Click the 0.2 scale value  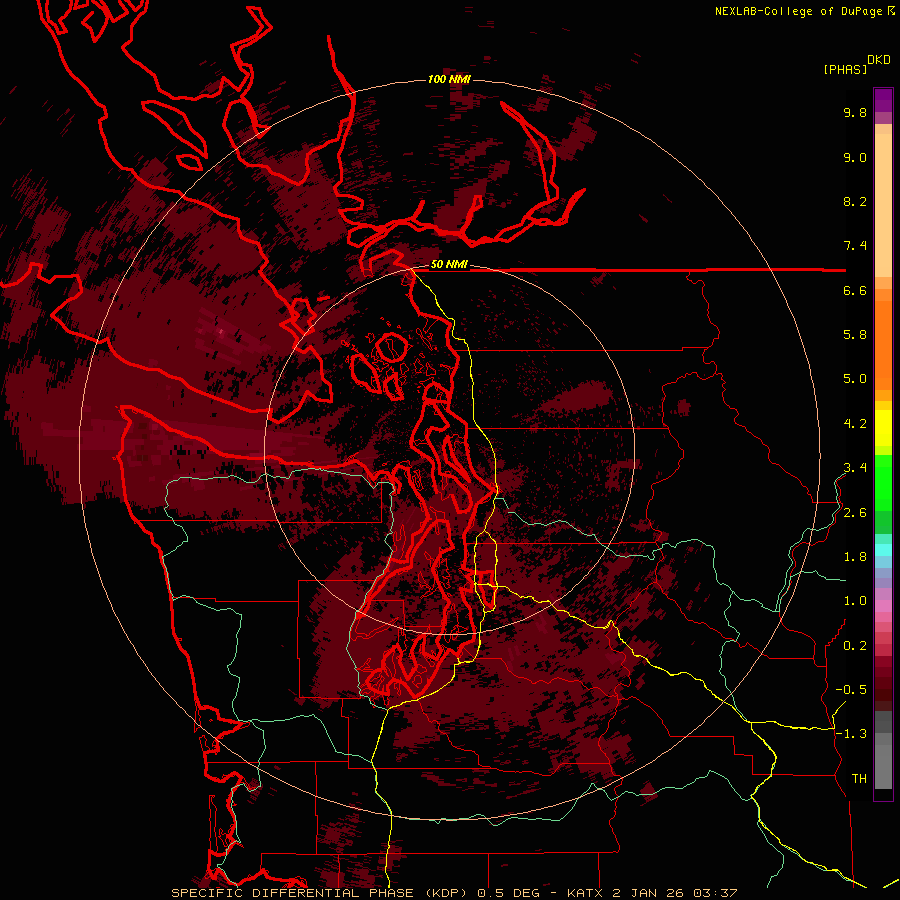[x=855, y=646]
